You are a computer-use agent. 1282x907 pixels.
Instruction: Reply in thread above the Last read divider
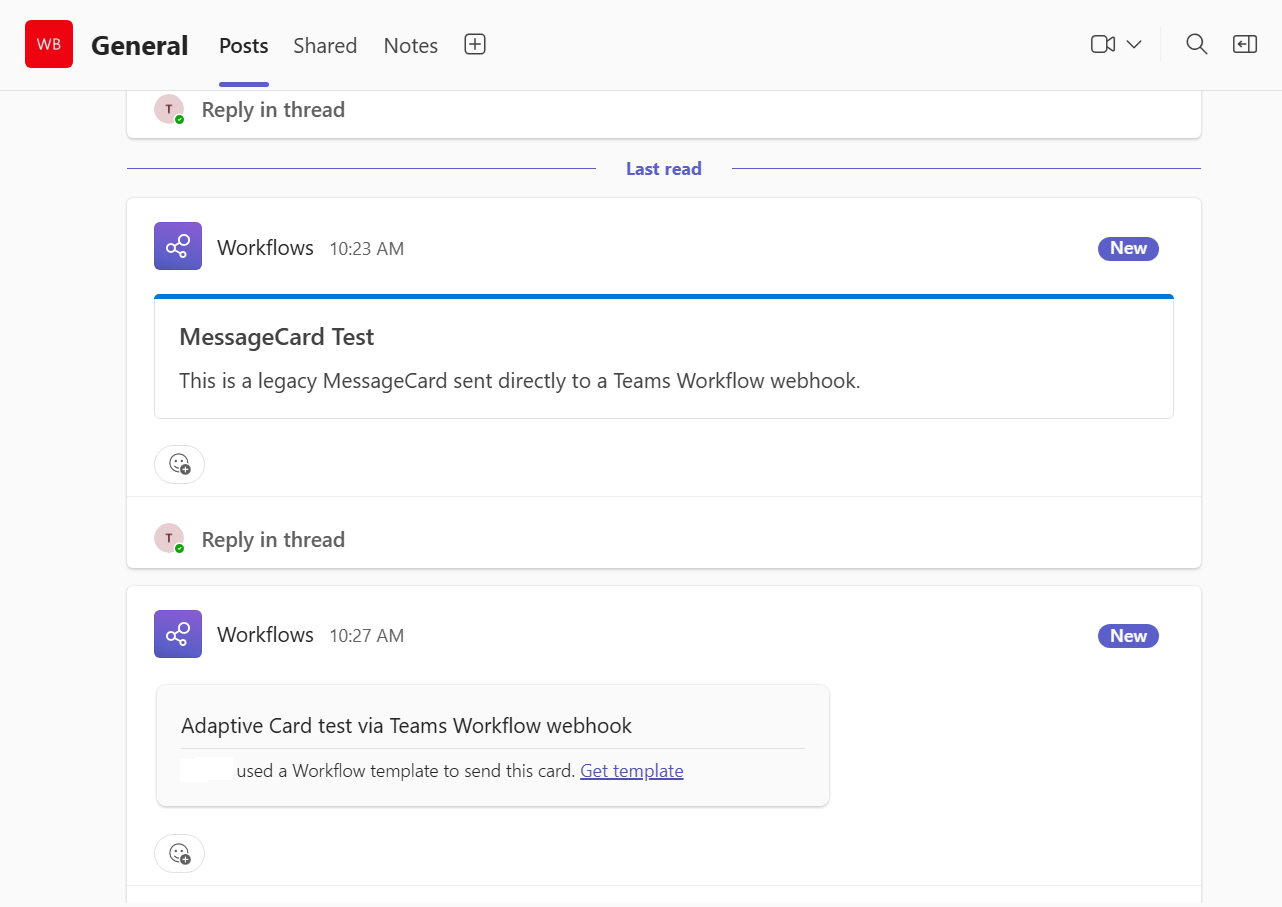(x=273, y=110)
